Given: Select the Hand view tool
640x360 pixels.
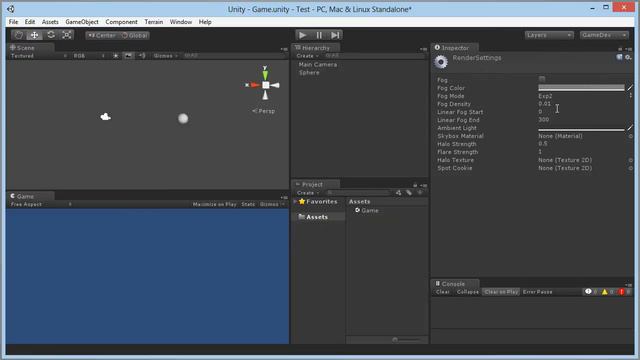Looking at the screenshot, I should (18, 35).
